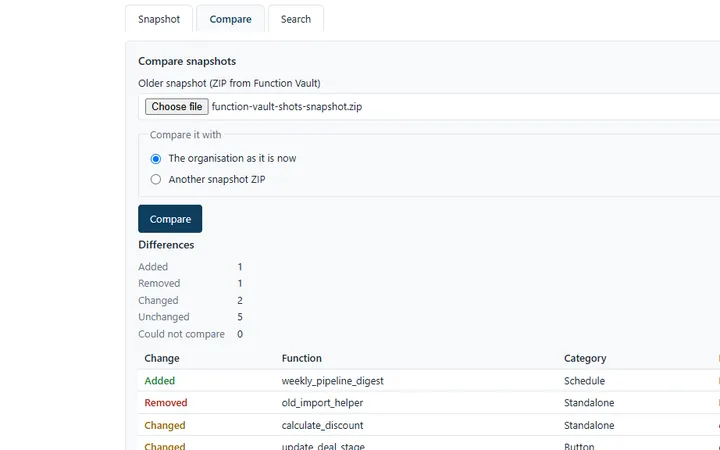Click the red Removed status cell
The height and width of the screenshot is (450, 720).
click(166, 403)
